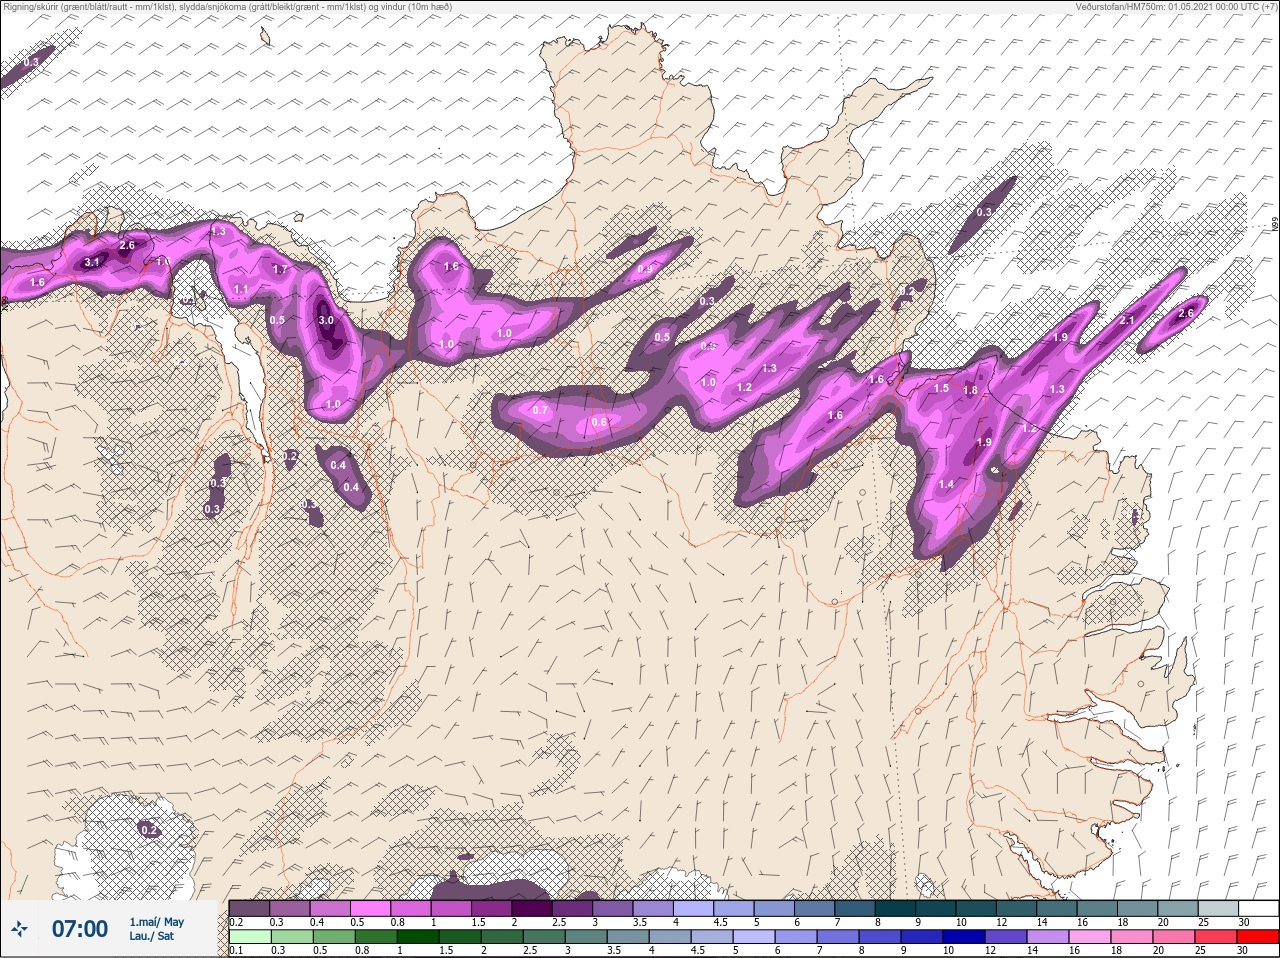Click the lightest green rain swatch at 0.1
1280x958 pixels.
click(x=249, y=937)
